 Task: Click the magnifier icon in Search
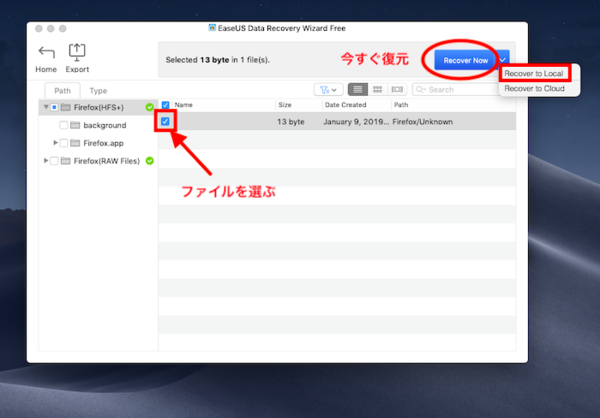point(420,90)
